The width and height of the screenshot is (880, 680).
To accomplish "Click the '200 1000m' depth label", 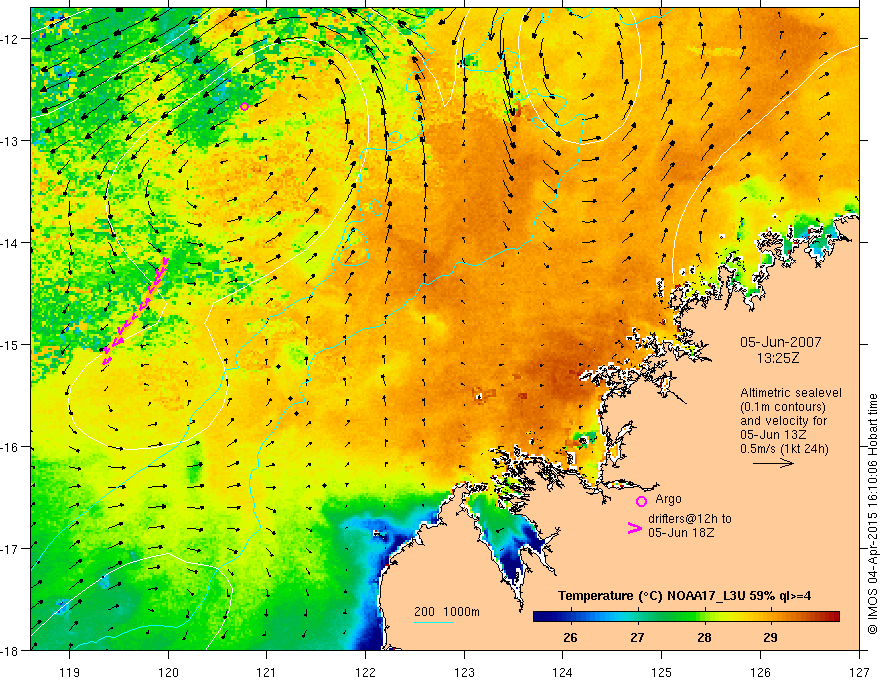I will pos(447,612).
